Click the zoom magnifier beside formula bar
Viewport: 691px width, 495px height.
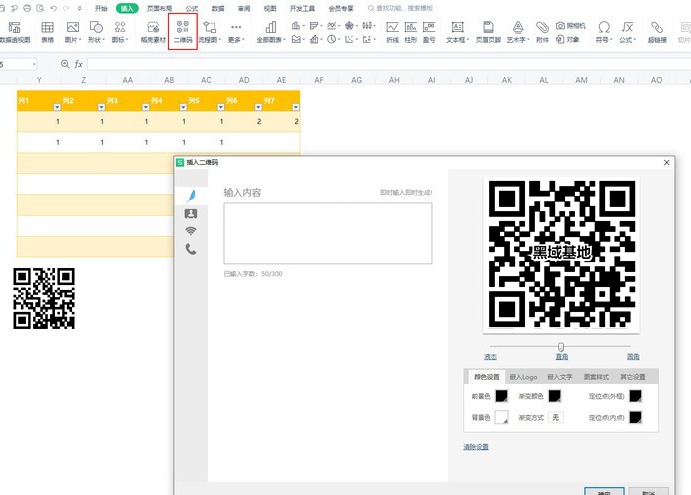65,64
